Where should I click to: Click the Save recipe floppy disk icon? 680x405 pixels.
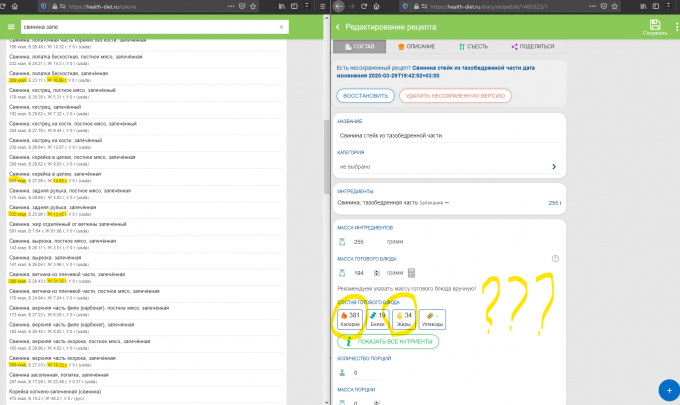[655, 25]
